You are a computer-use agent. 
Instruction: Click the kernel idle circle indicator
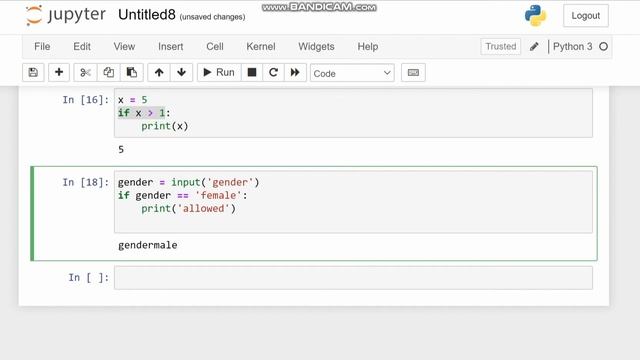click(603, 47)
